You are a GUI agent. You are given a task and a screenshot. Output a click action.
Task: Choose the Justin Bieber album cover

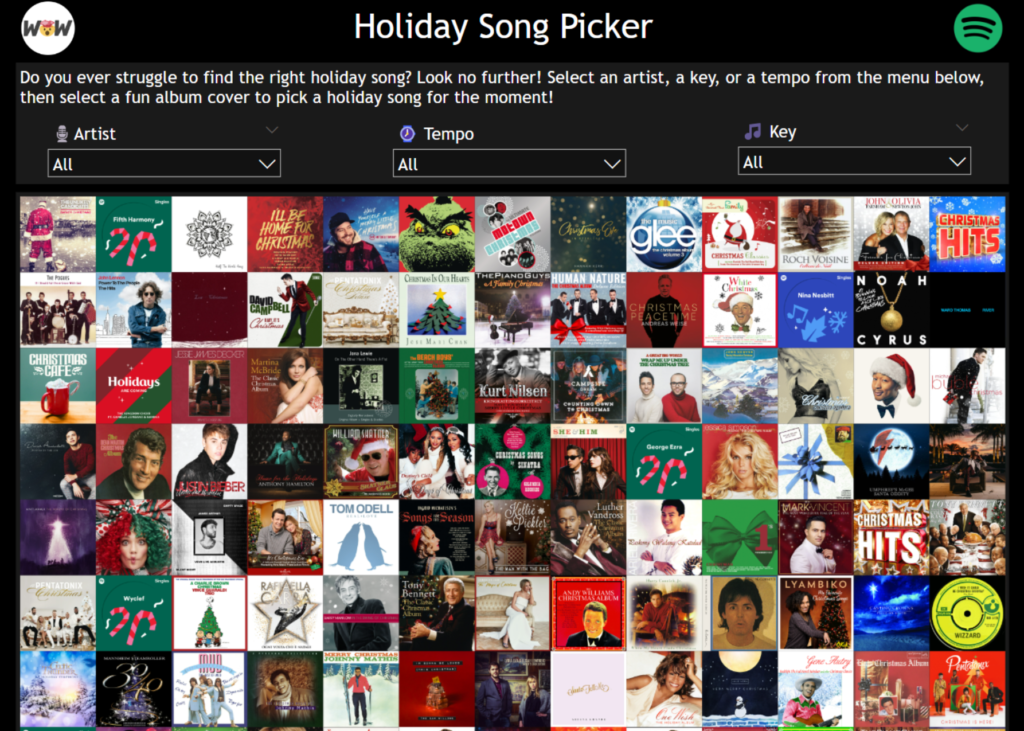(x=210, y=461)
